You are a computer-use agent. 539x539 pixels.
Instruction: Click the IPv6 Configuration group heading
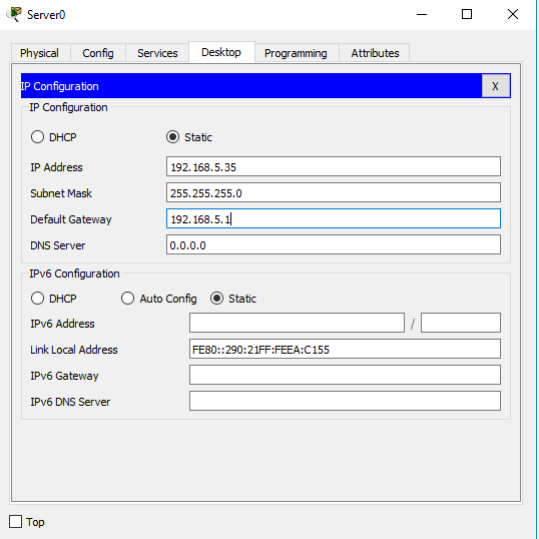(x=74, y=274)
